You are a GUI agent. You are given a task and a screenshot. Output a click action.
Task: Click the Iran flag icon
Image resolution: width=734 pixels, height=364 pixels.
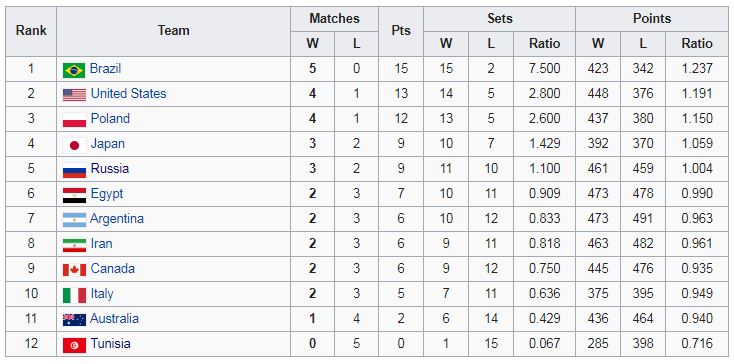click(74, 245)
